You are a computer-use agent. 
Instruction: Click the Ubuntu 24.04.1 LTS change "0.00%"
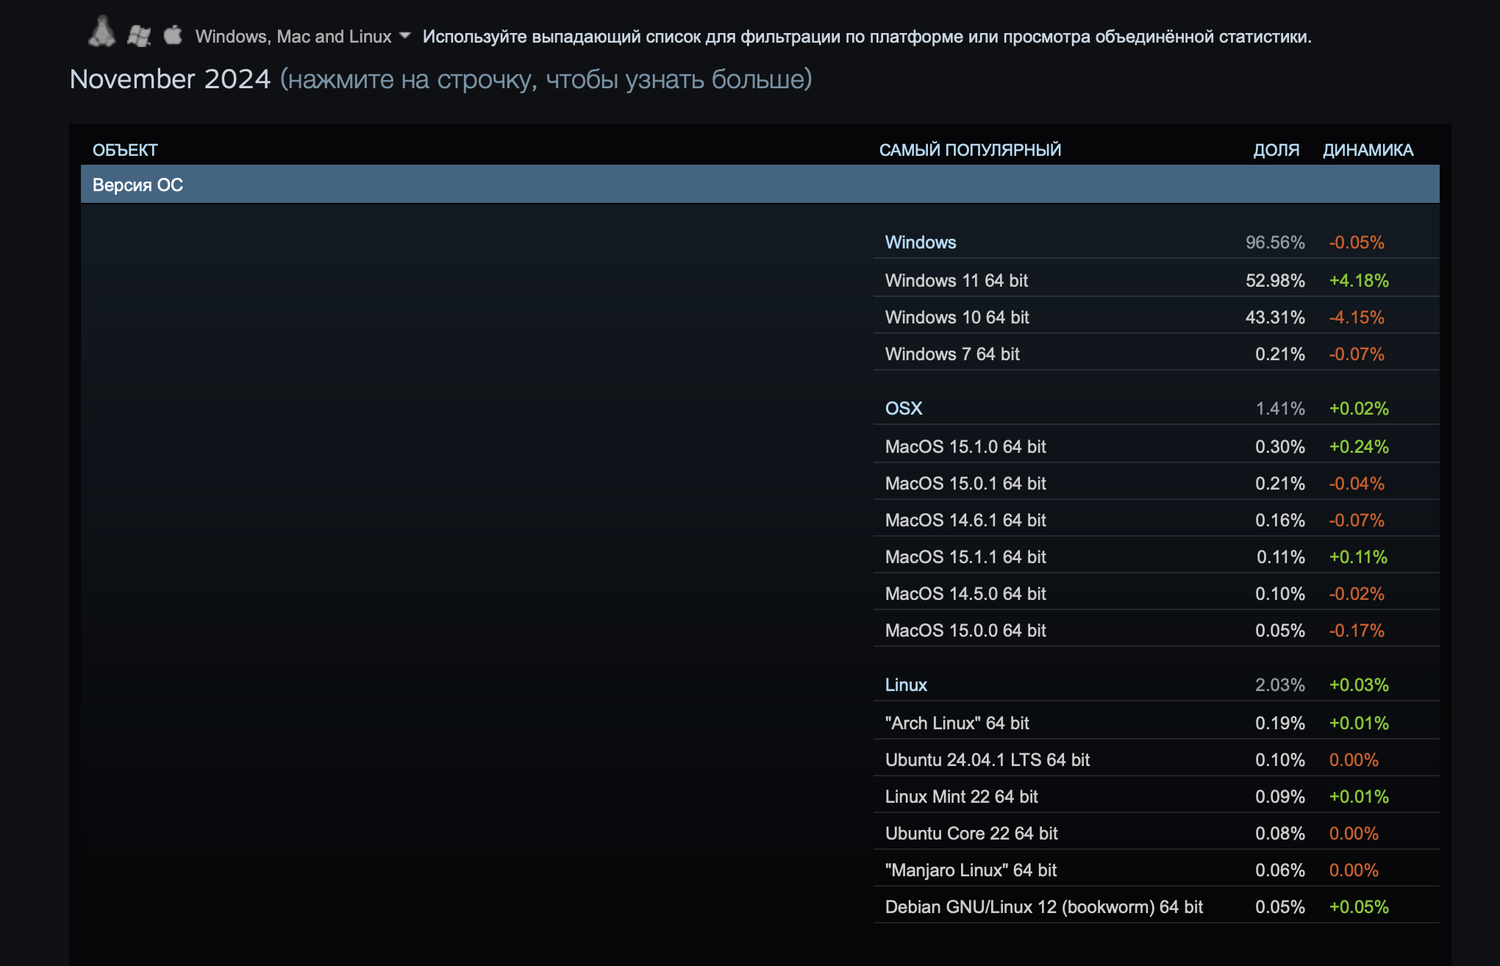pos(1354,760)
